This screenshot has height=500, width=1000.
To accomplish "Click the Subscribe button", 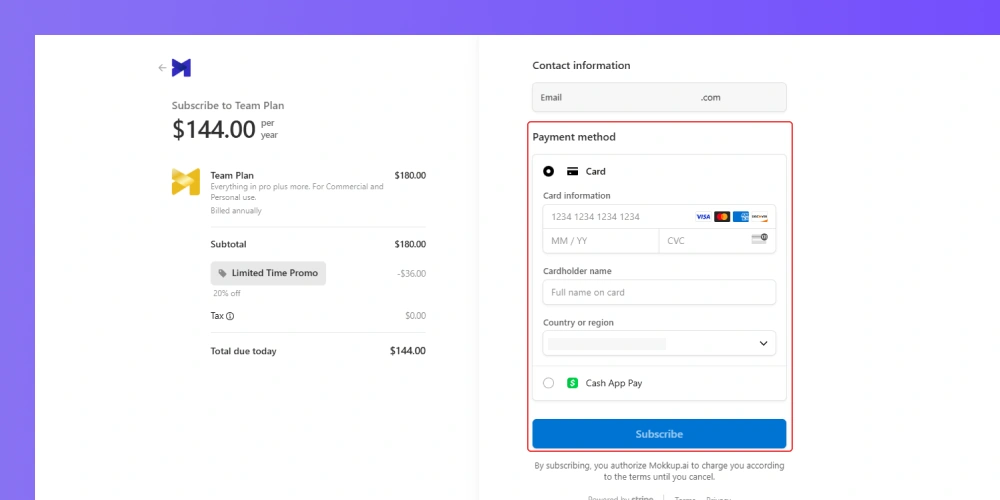I will click(x=659, y=434).
